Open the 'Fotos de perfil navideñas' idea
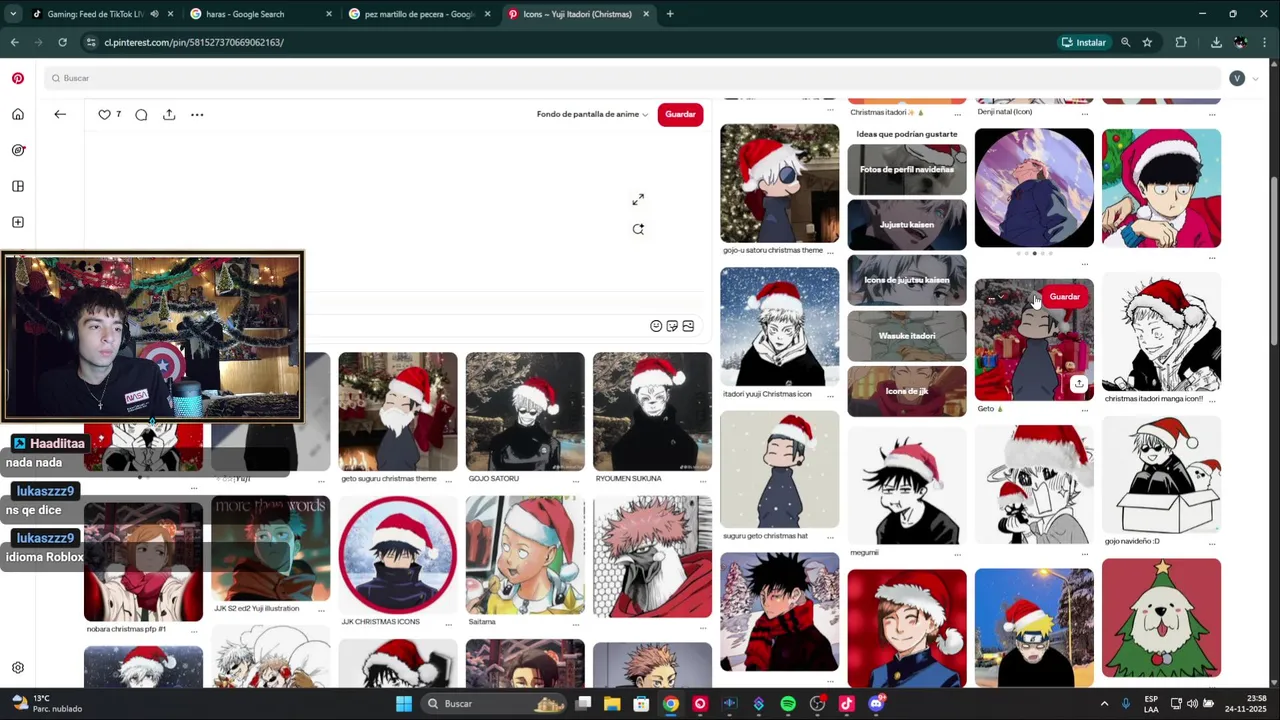The height and width of the screenshot is (720, 1280). pos(907,169)
